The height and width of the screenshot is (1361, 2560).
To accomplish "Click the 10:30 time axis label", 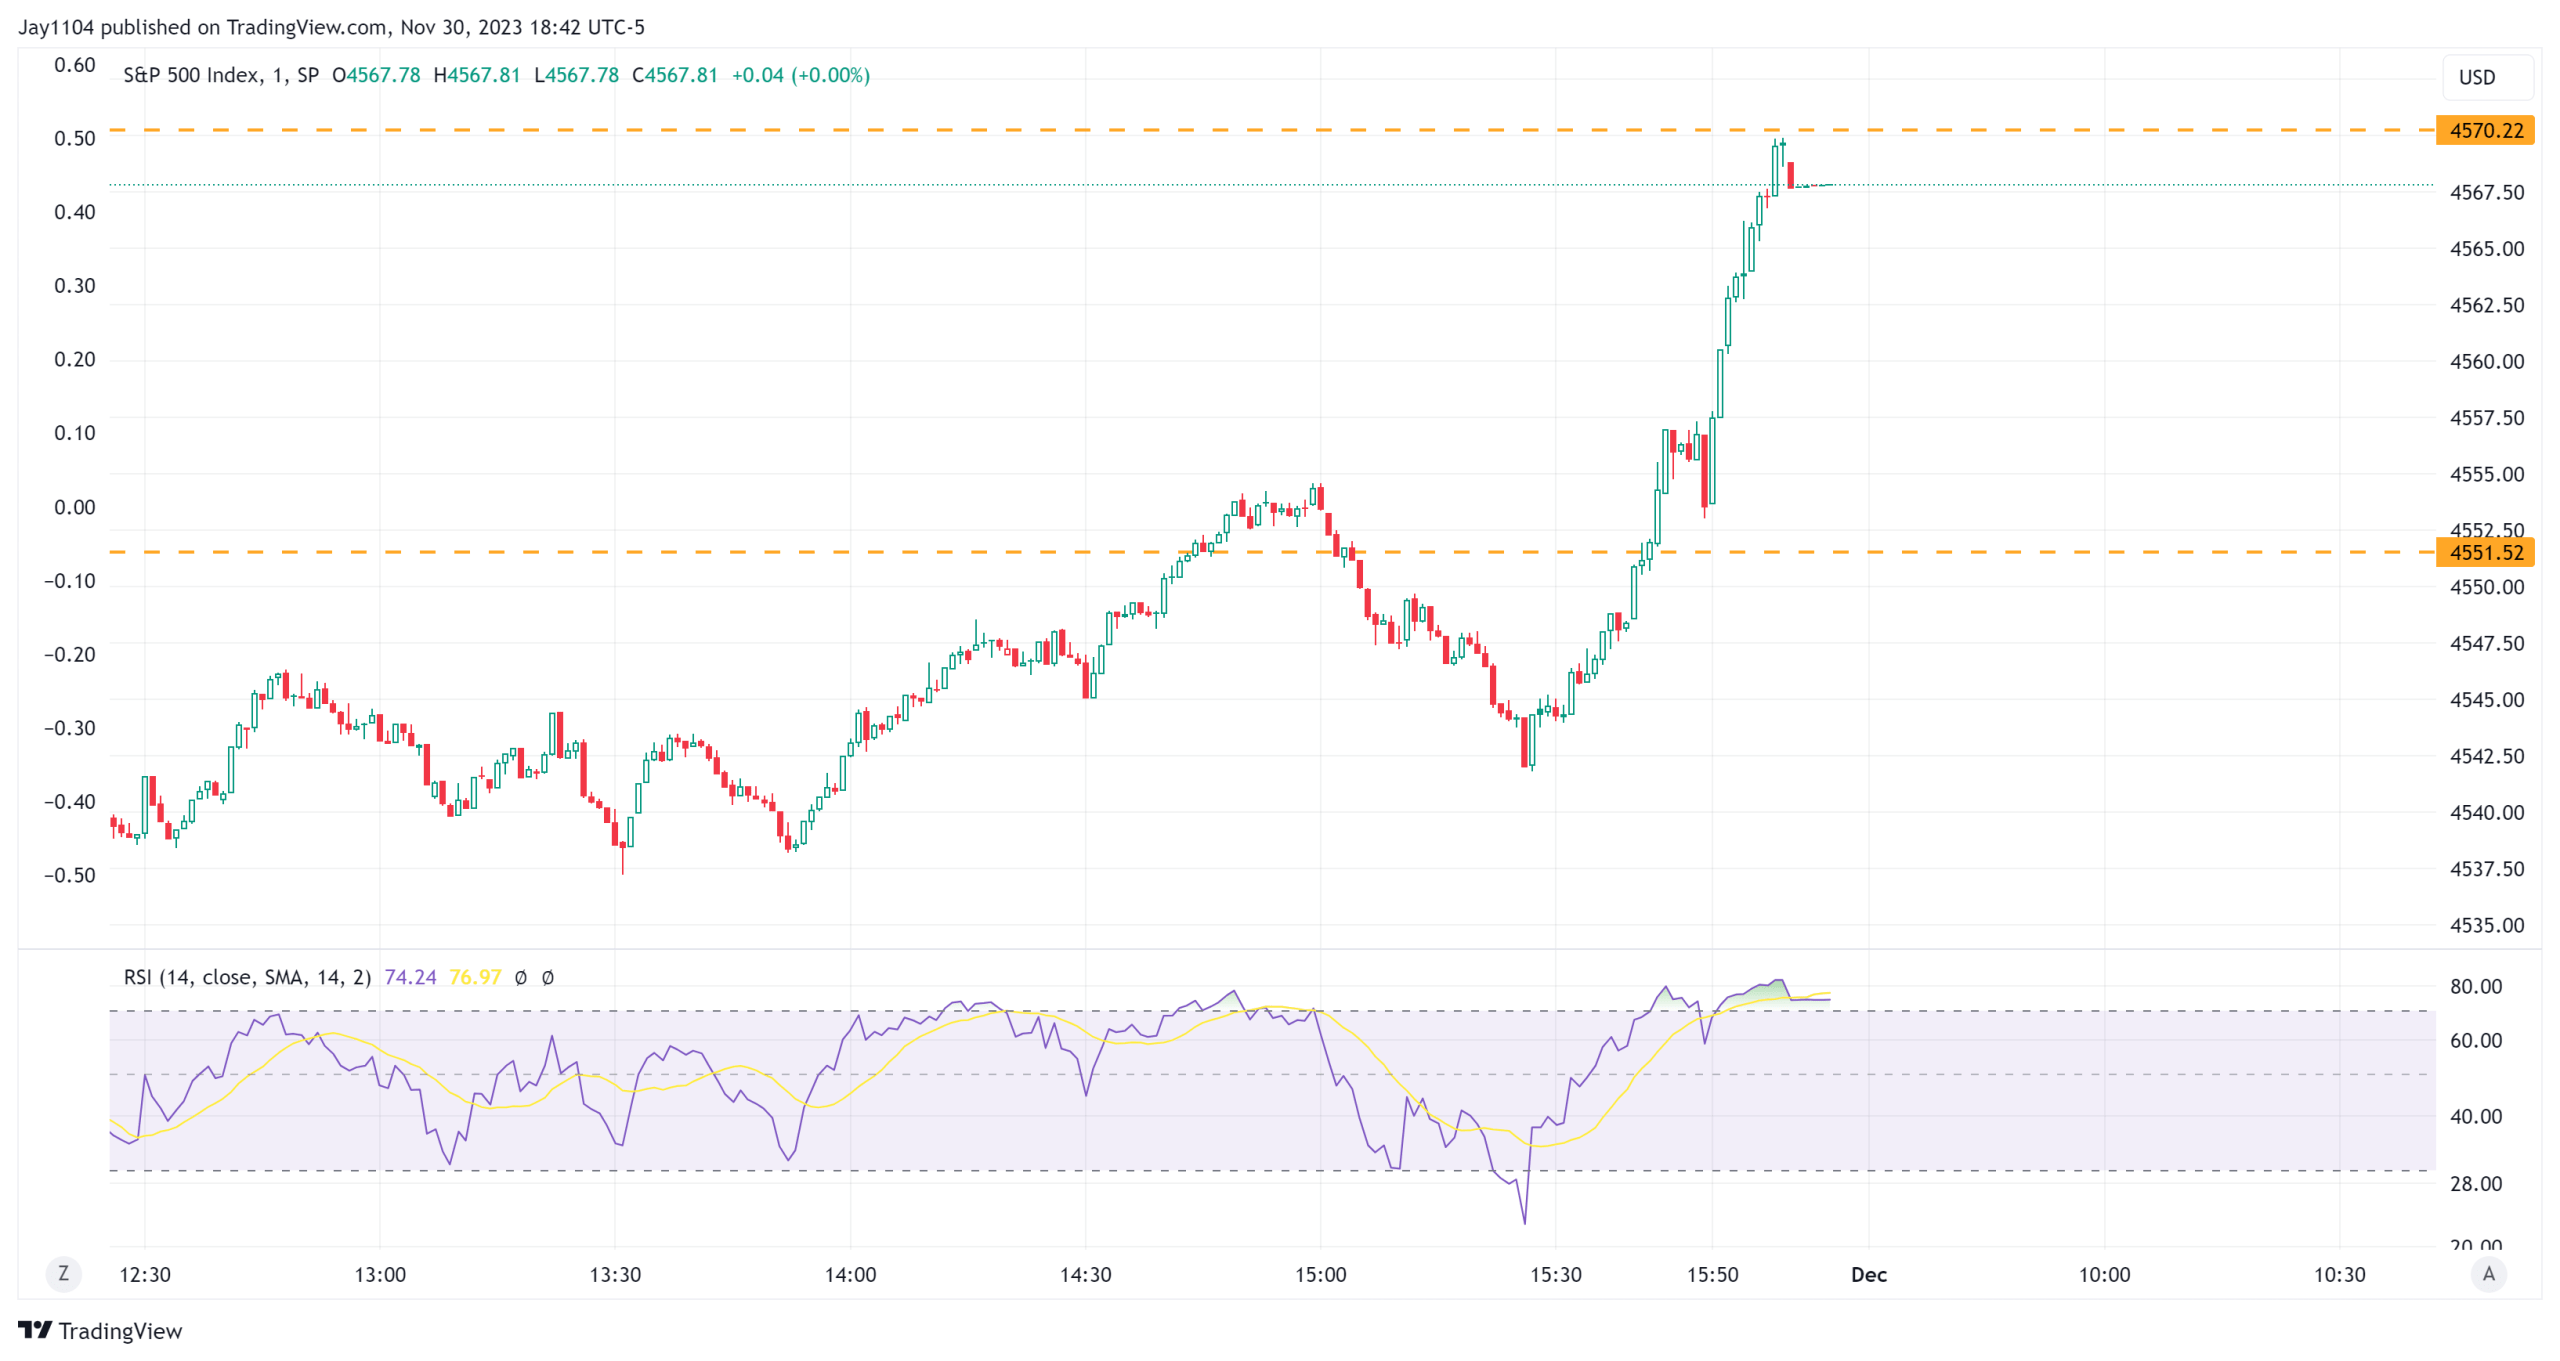I will 2340,1274.
